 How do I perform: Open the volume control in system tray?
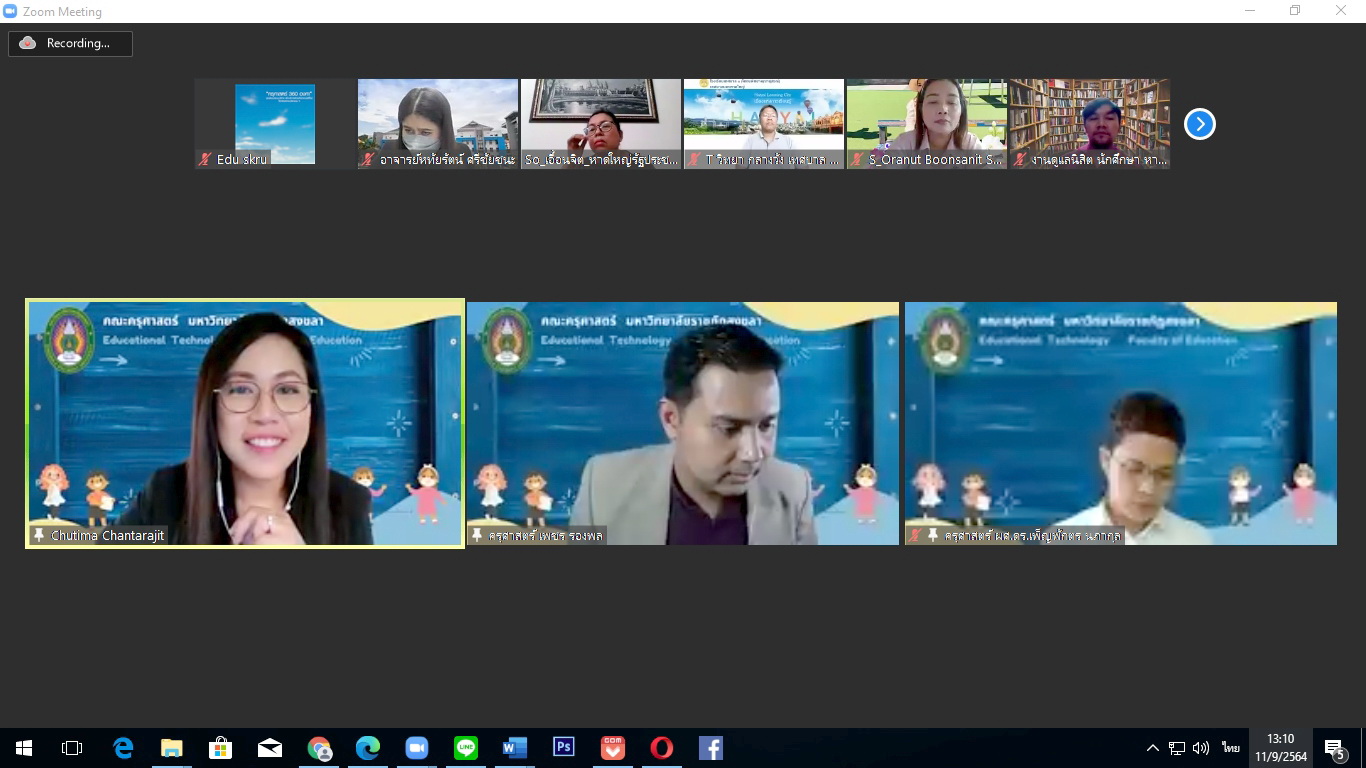[1201, 748]
